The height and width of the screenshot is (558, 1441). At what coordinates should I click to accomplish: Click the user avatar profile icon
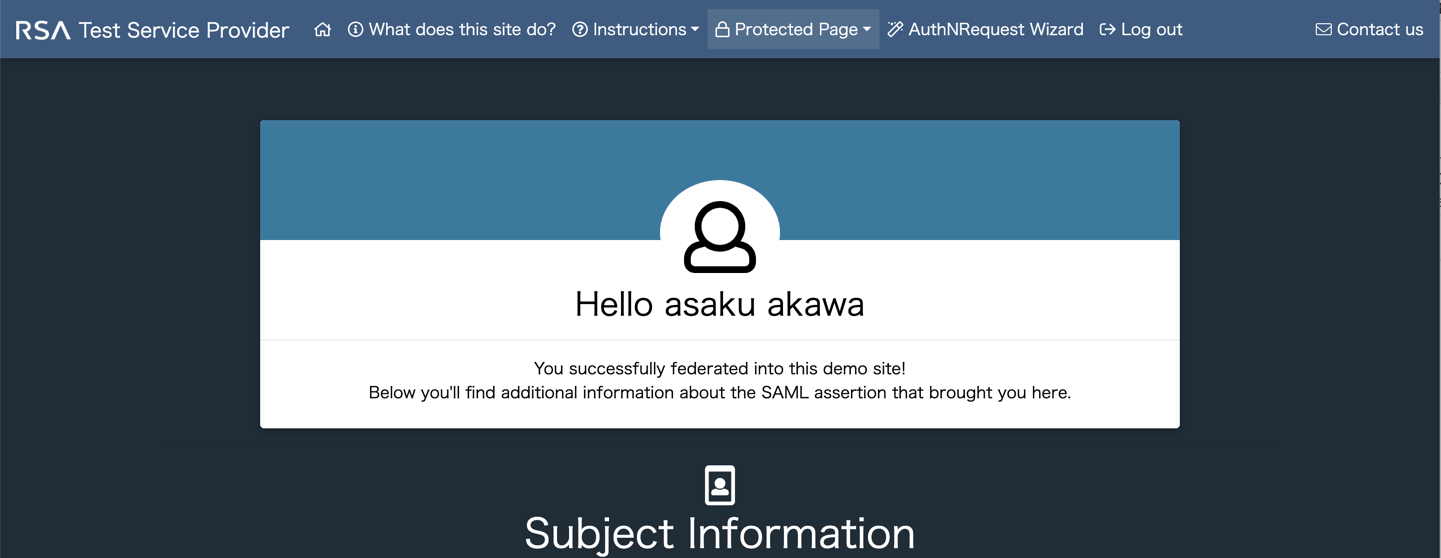(720, 237)
